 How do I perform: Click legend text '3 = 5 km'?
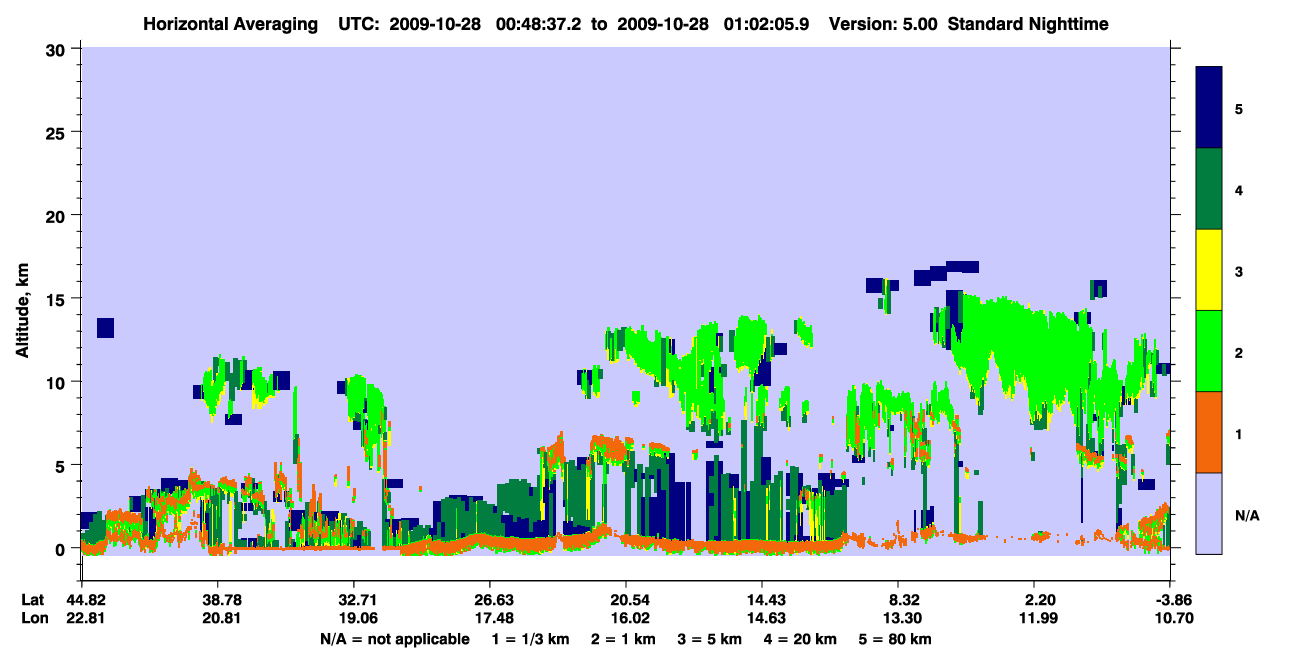point(710,639)
